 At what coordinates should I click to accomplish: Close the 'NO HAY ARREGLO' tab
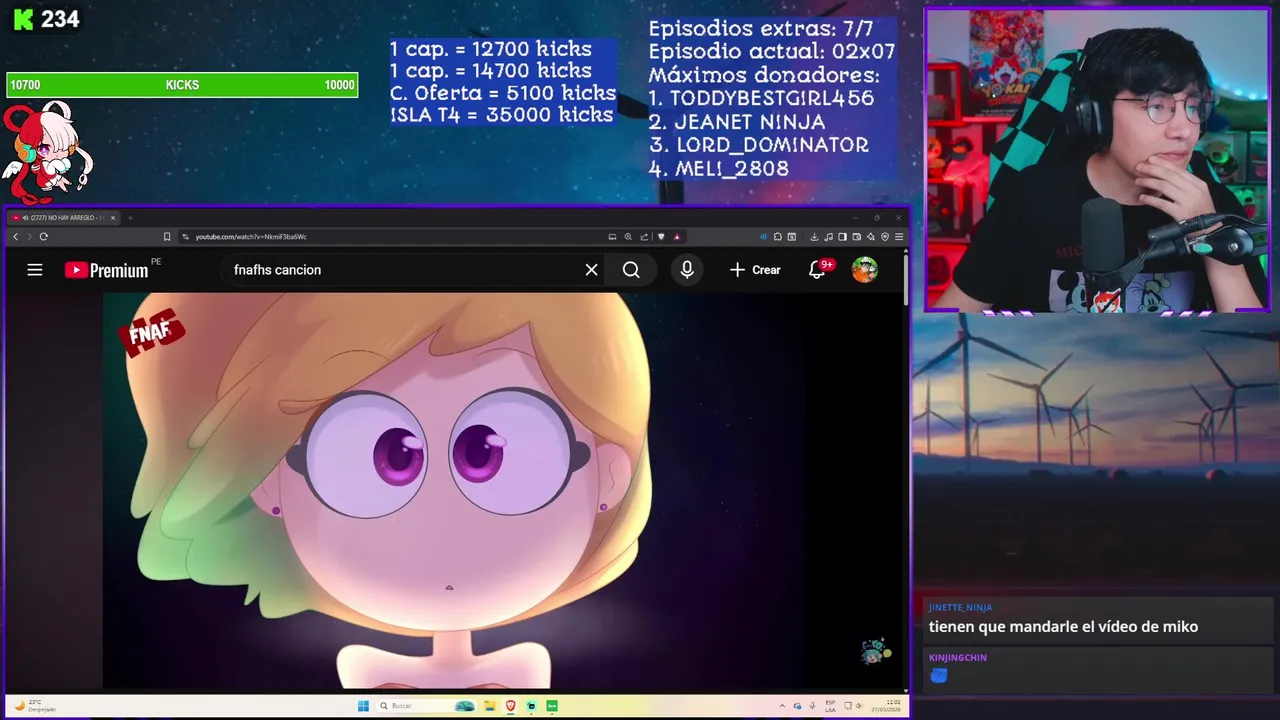(113, 218)
